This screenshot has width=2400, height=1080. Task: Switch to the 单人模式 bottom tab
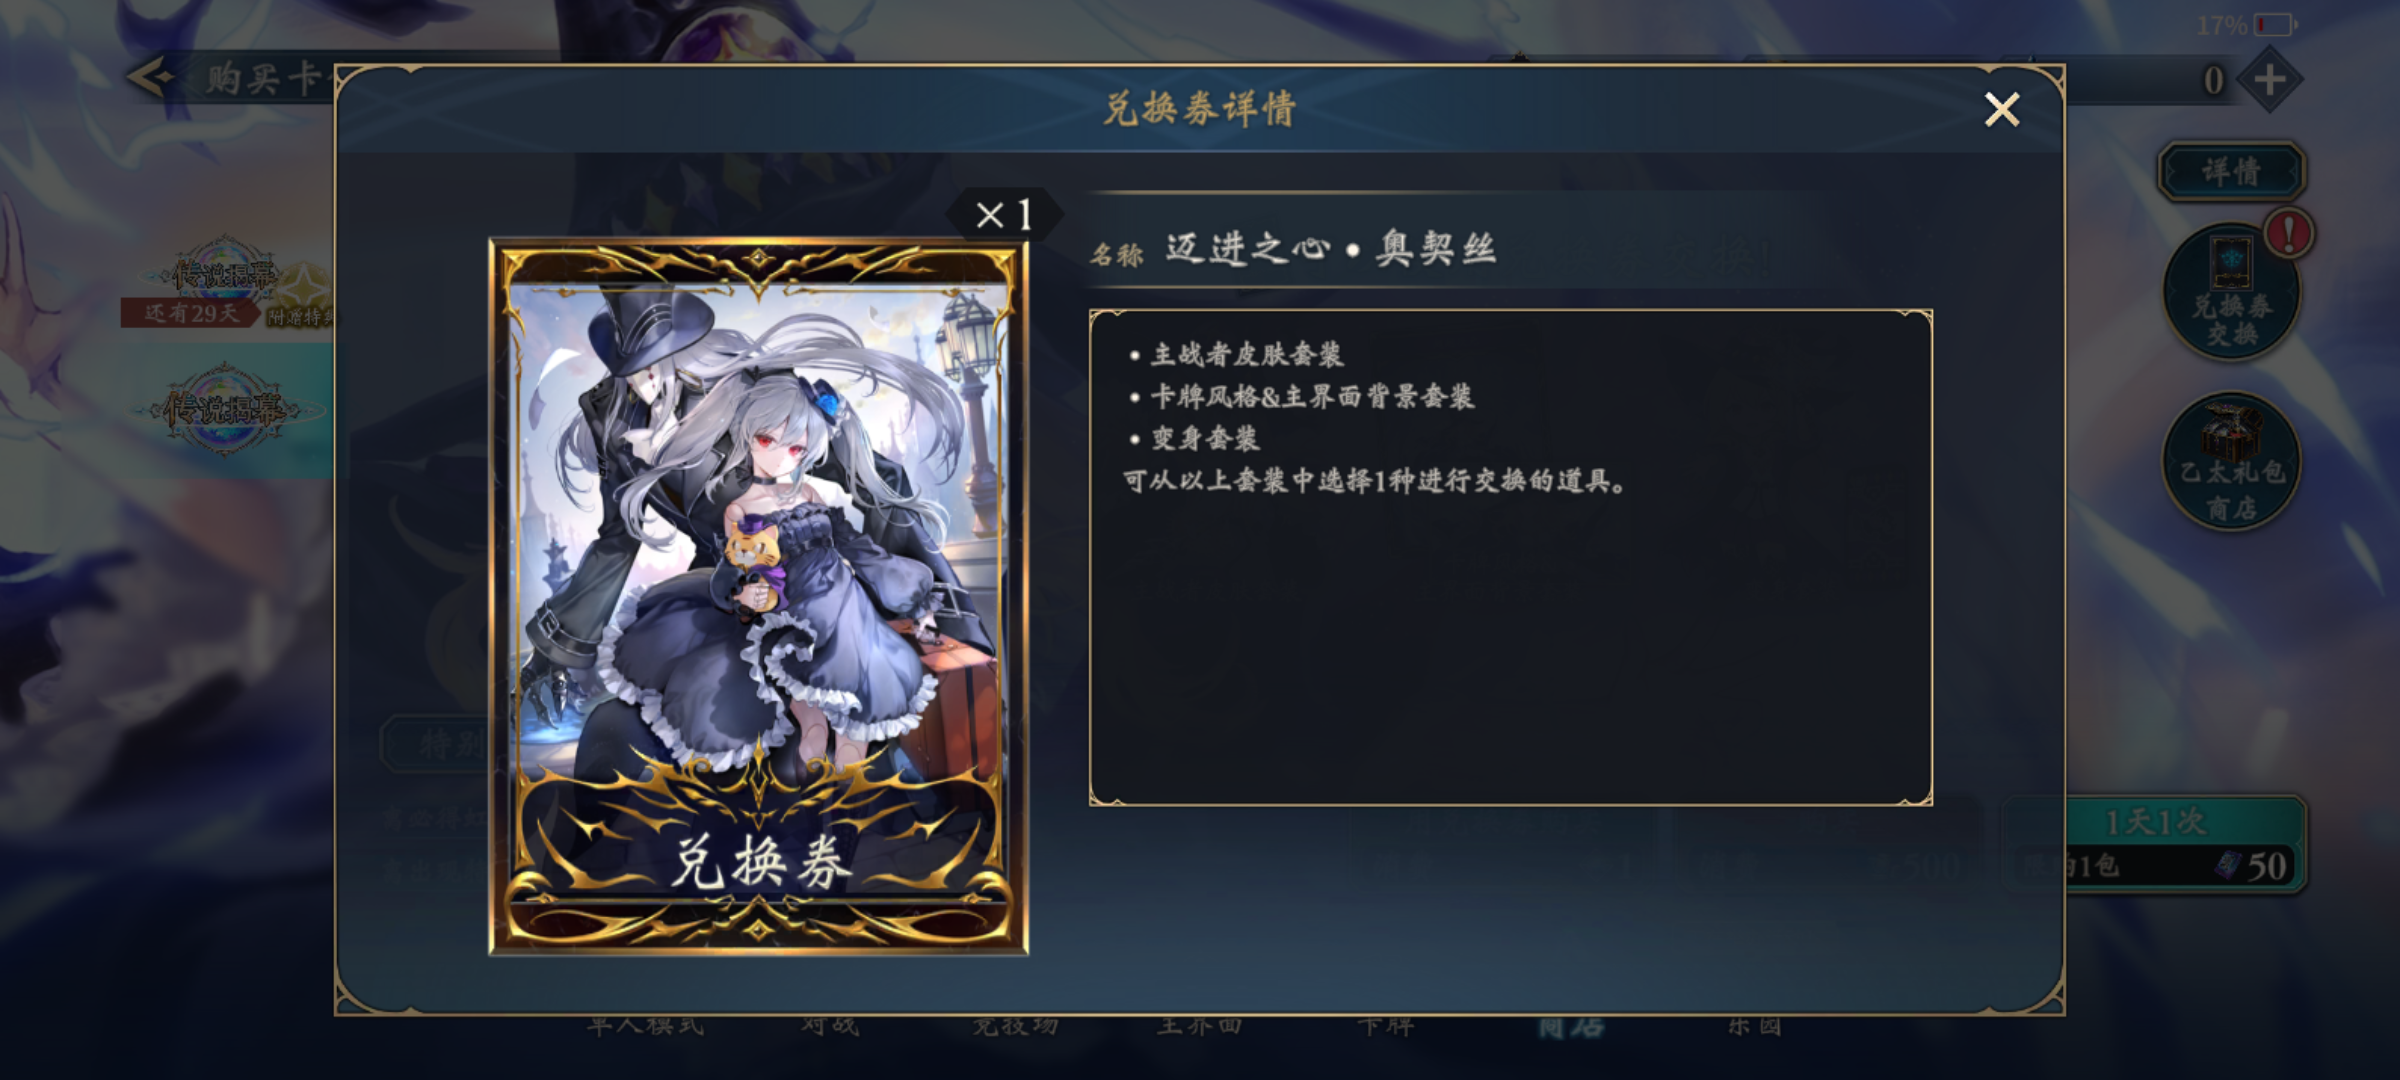(x=645, y=1026)
